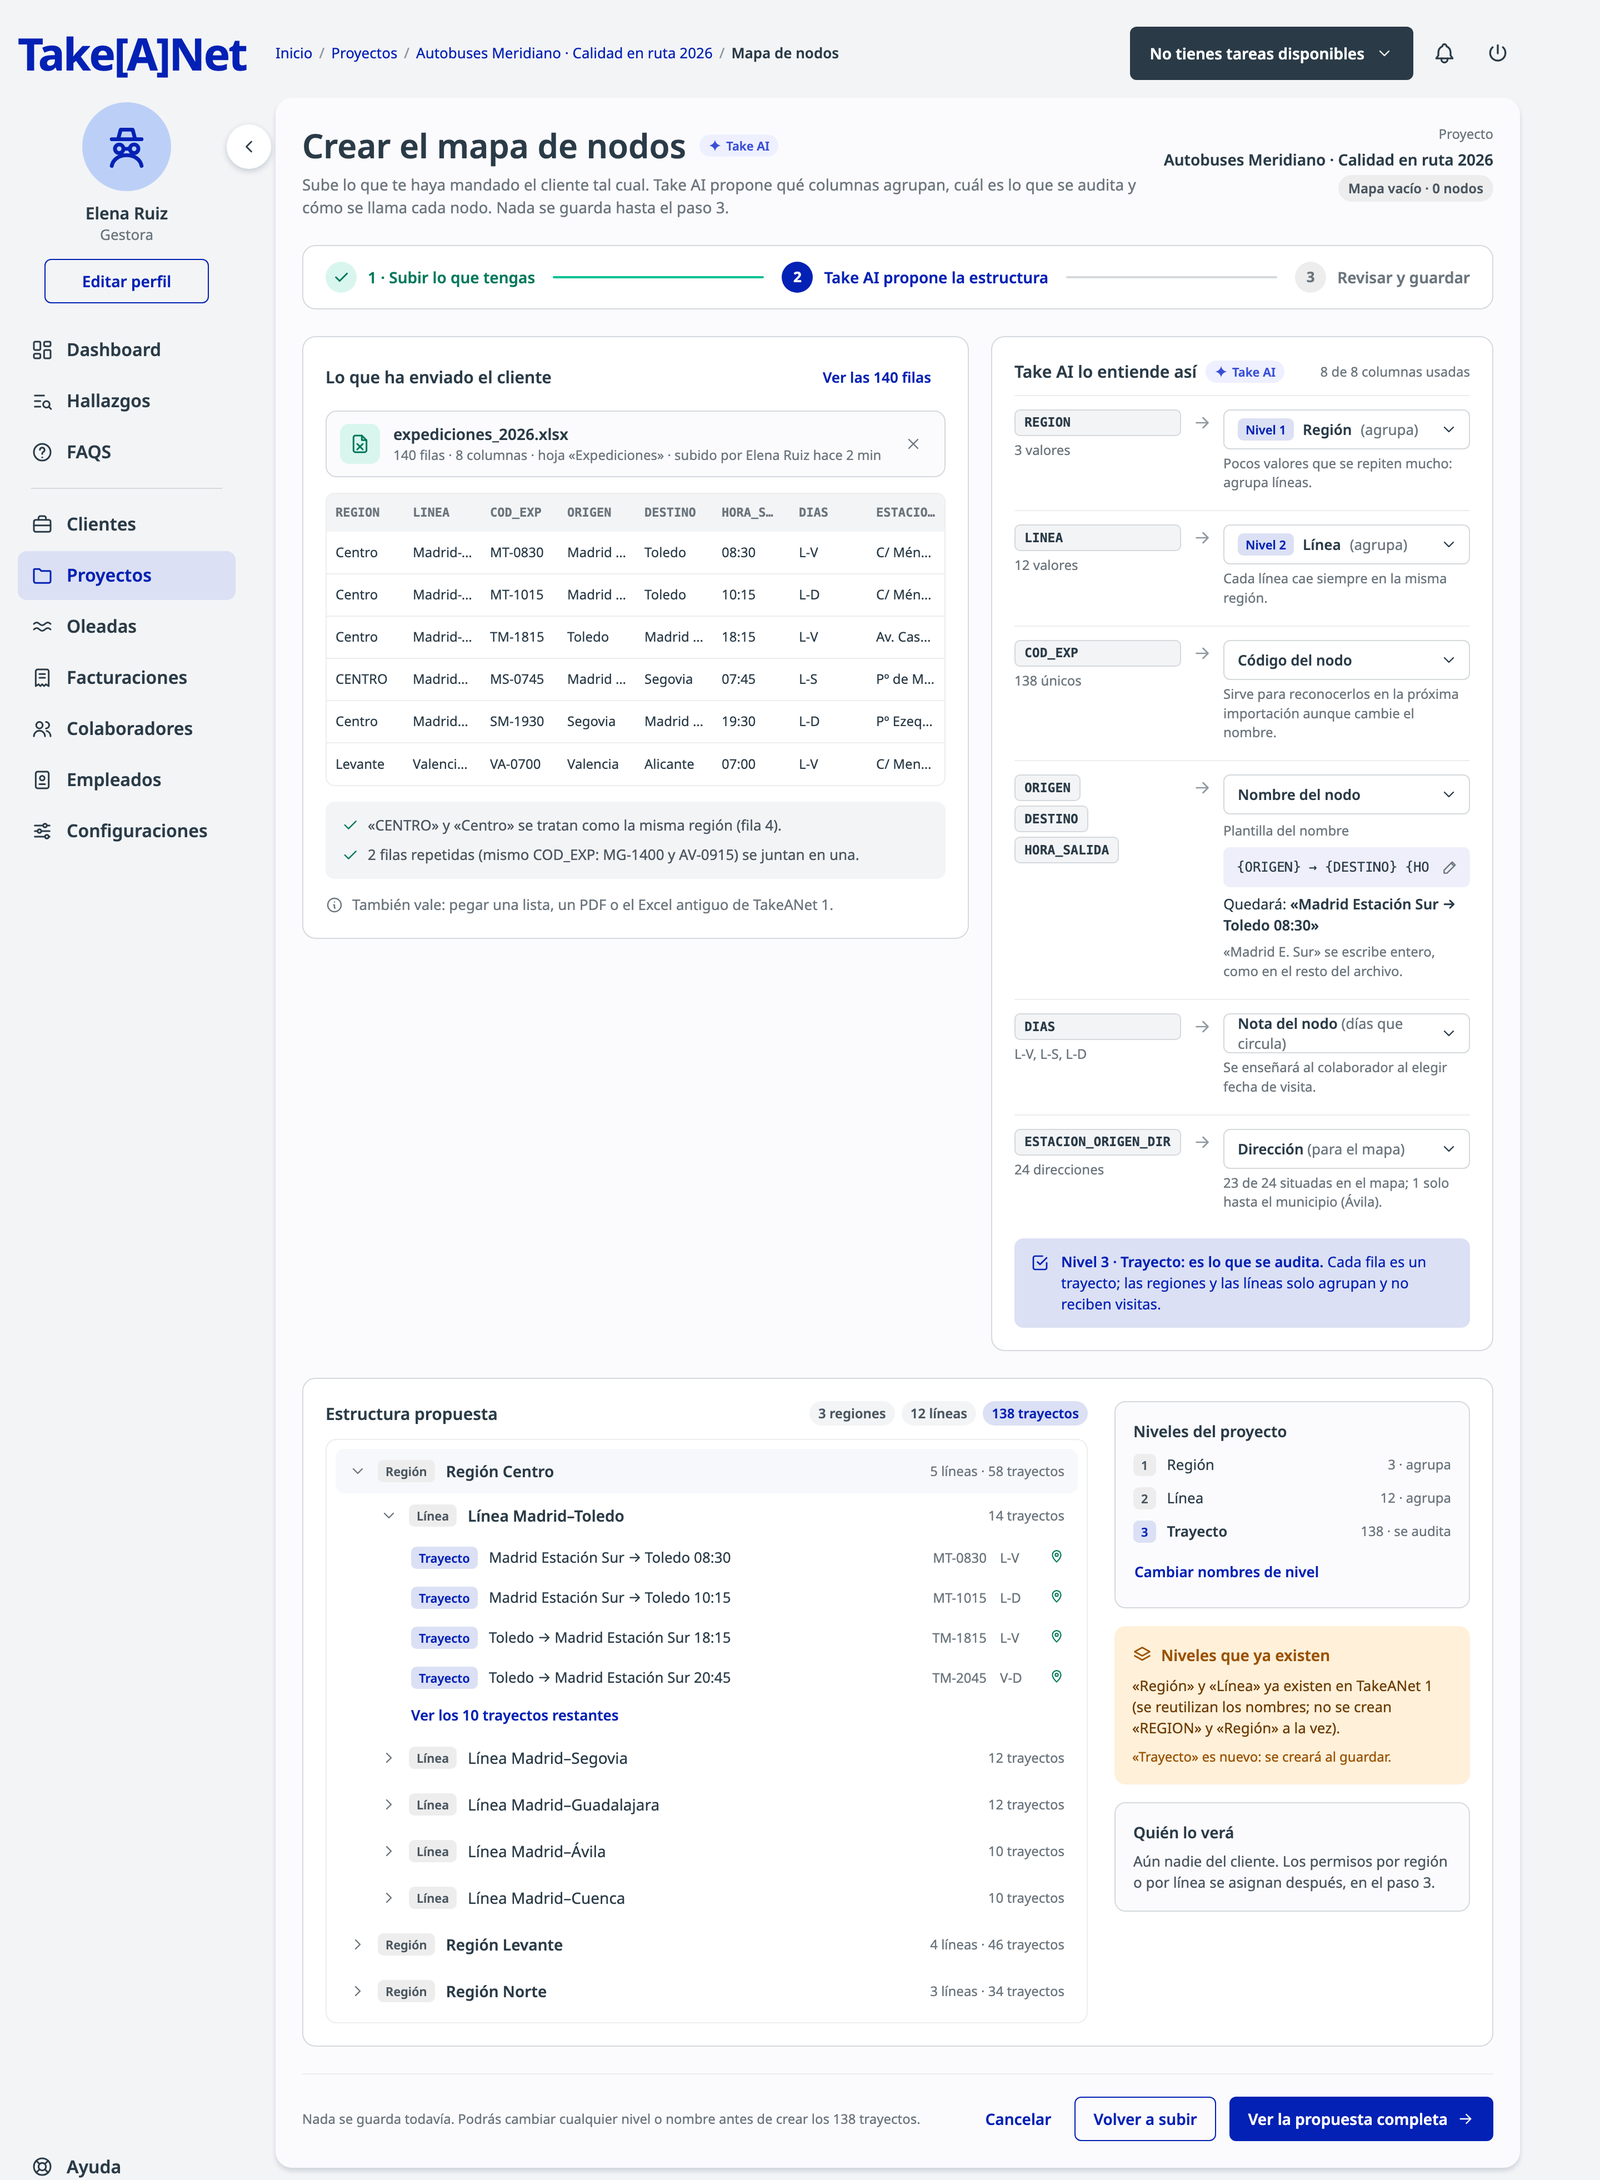Open the REGION Nivel 1 mapping dropdown
Viewport: 1600px width, 2180px height.
click(x=1346, y=430)
